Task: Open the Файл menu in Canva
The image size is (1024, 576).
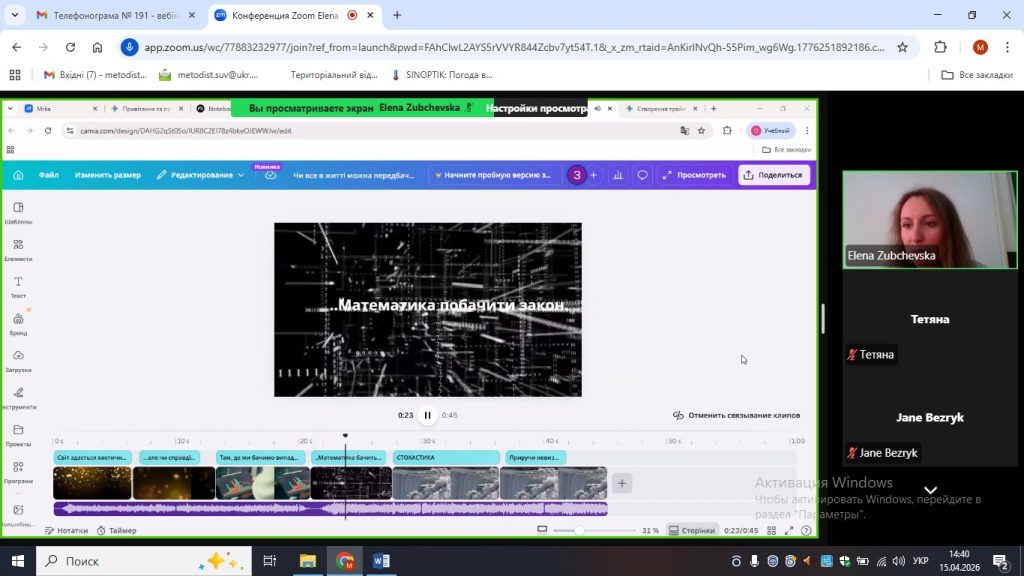Action: [x=49, y=175]
